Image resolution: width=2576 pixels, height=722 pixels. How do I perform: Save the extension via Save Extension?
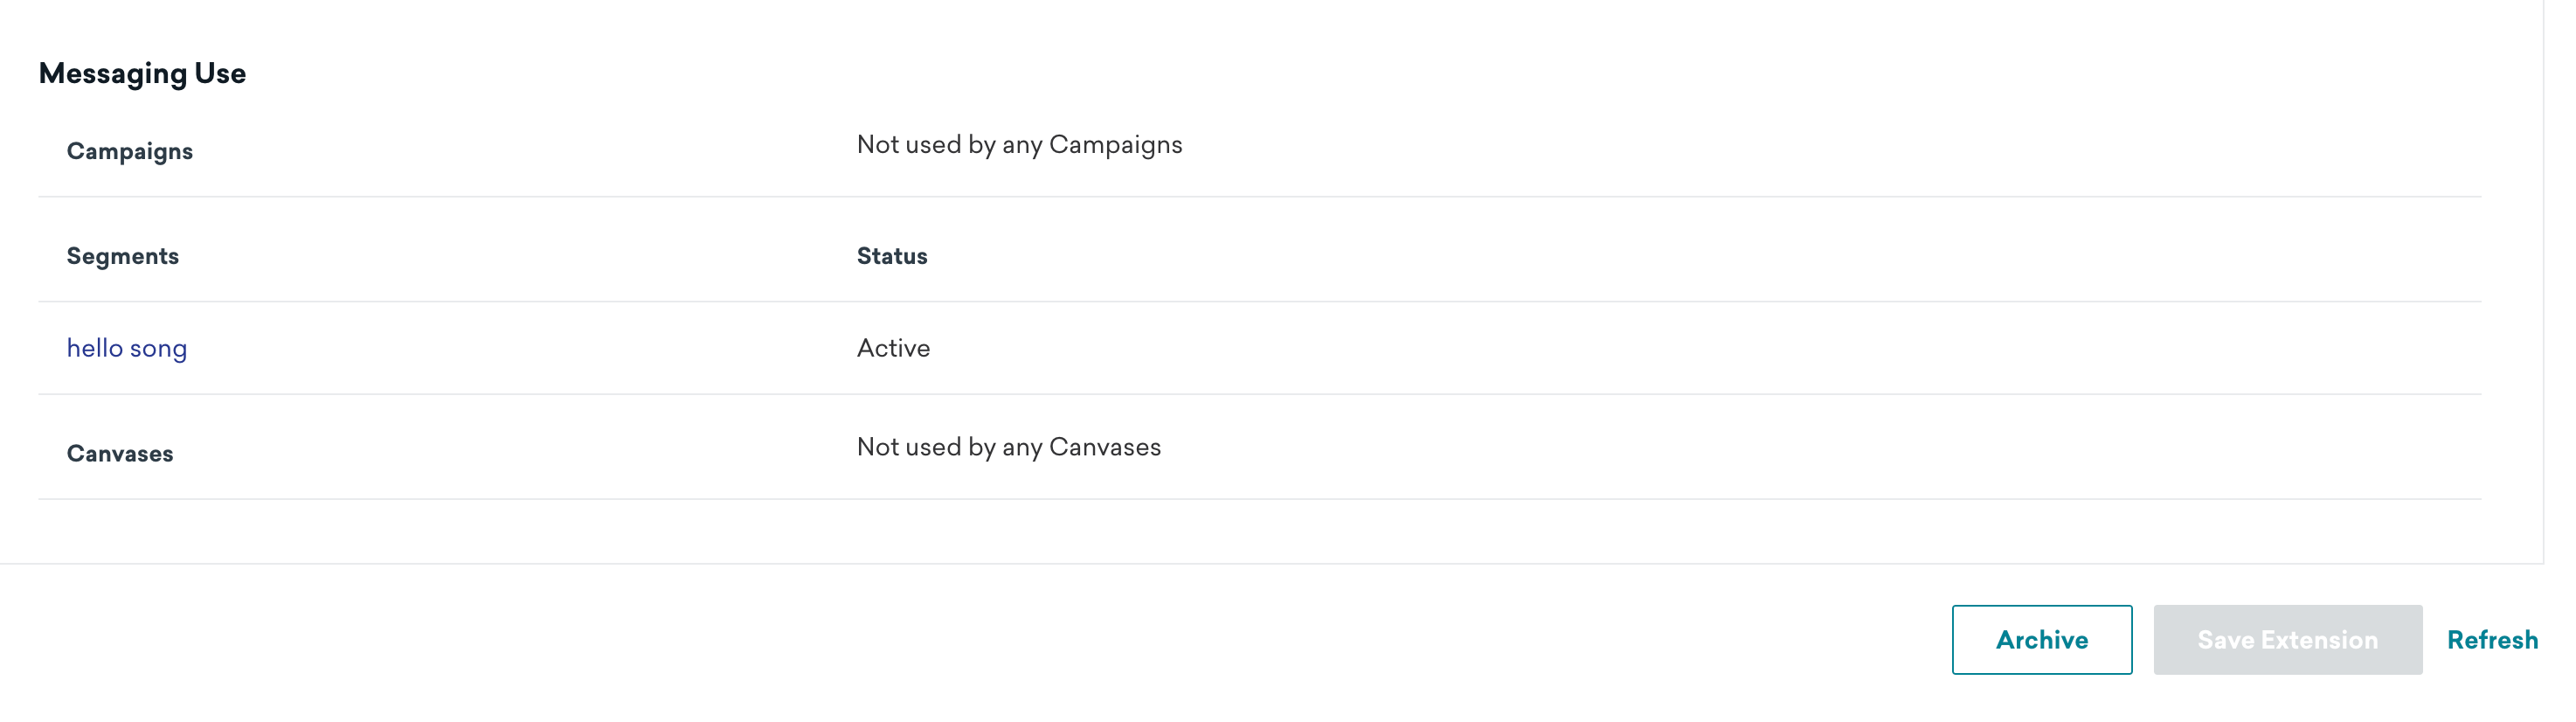[2287, 640]
